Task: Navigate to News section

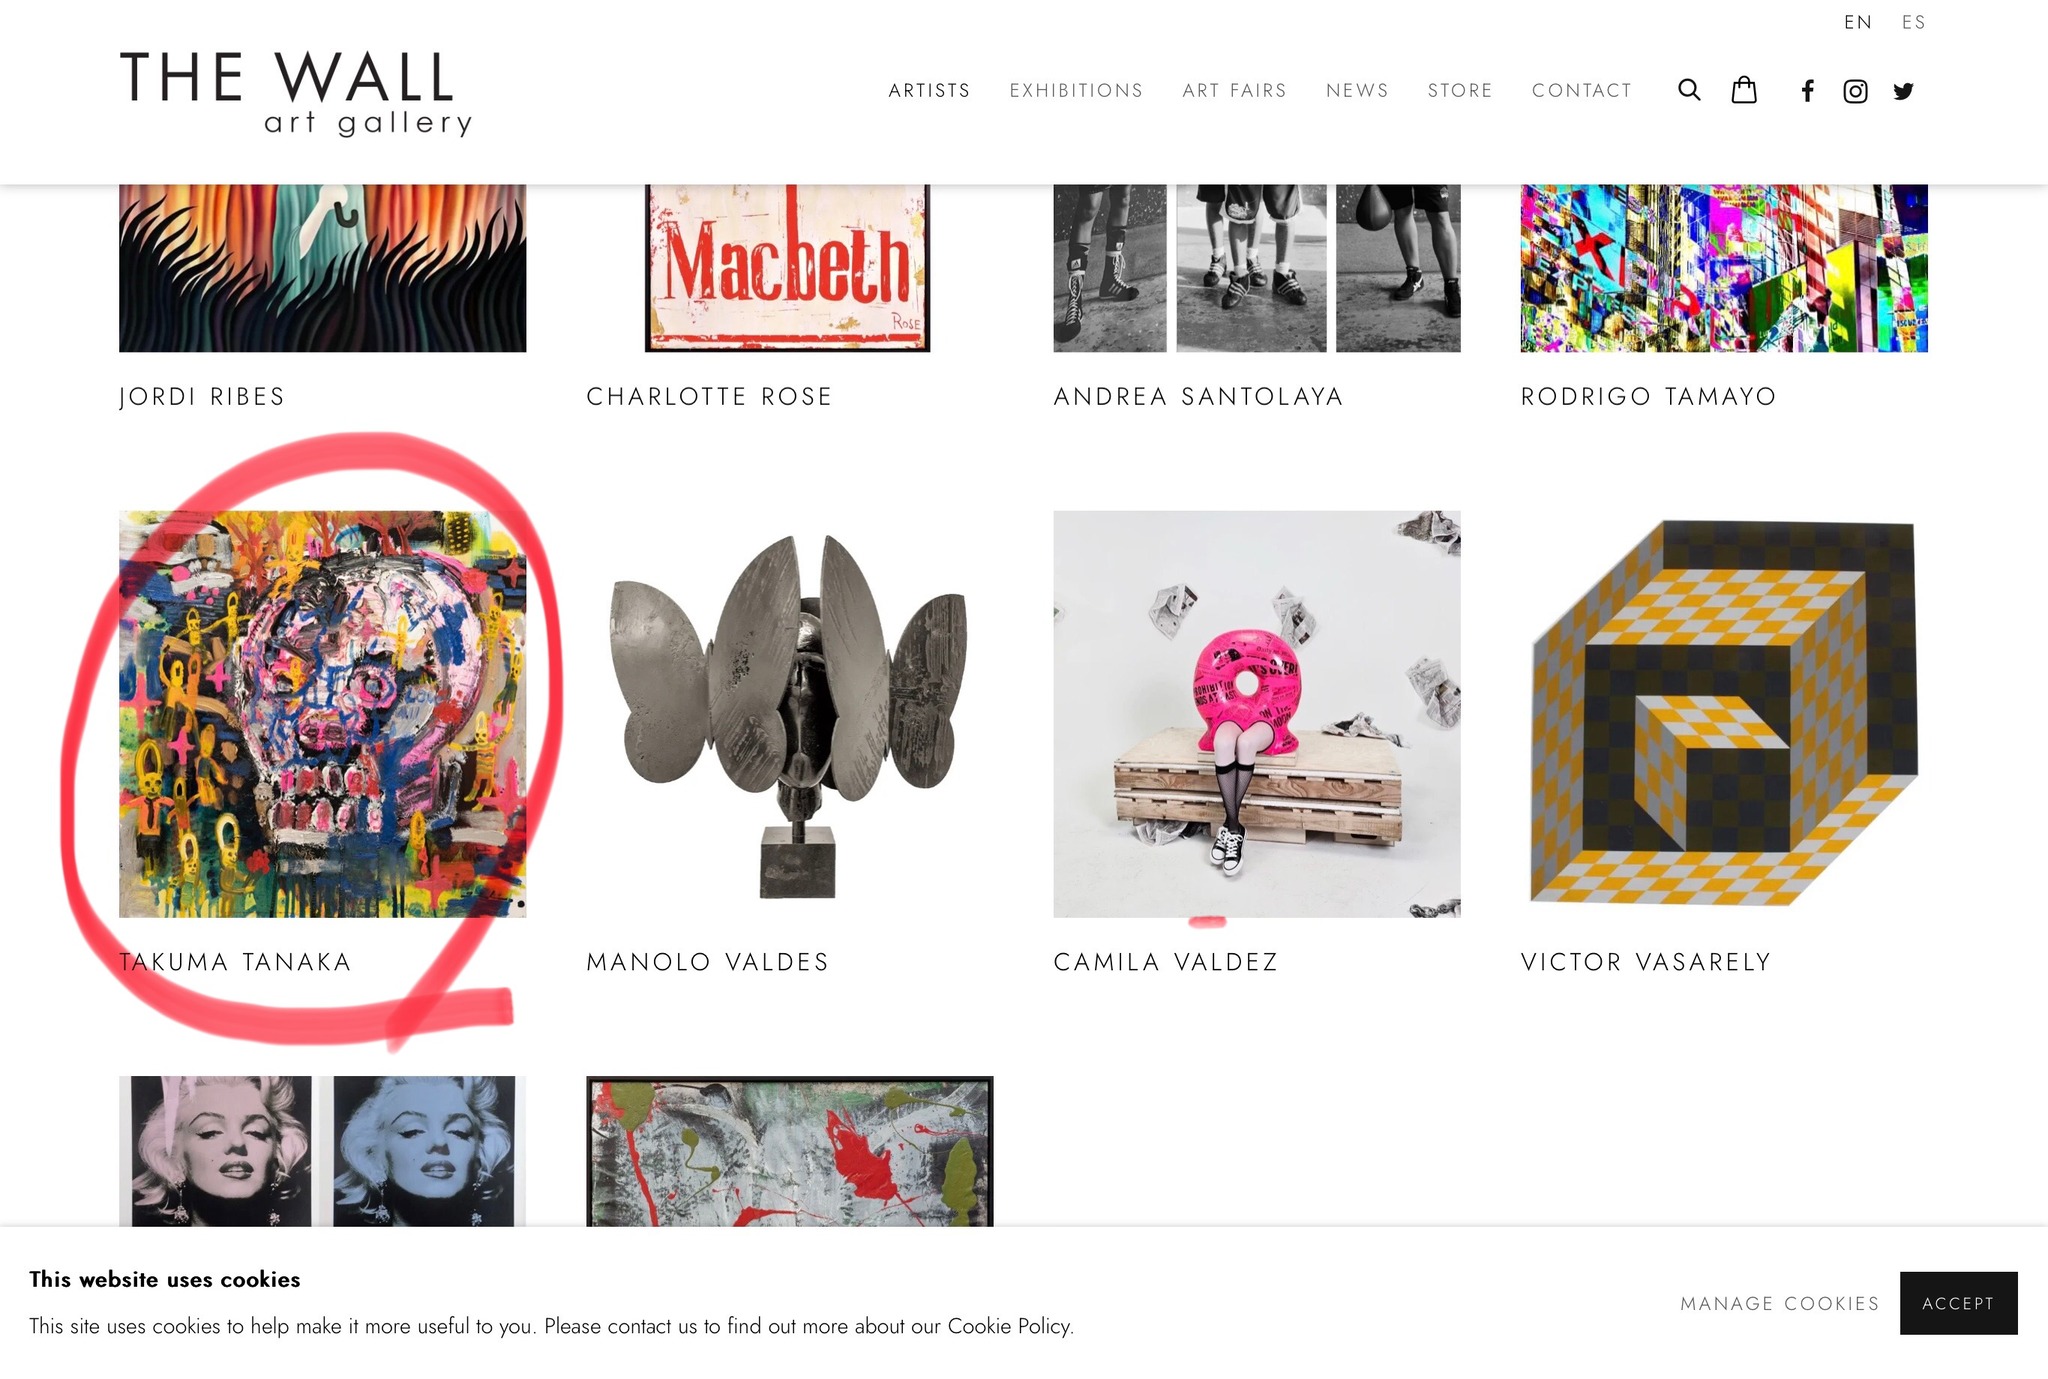Action: point(1357,90)
